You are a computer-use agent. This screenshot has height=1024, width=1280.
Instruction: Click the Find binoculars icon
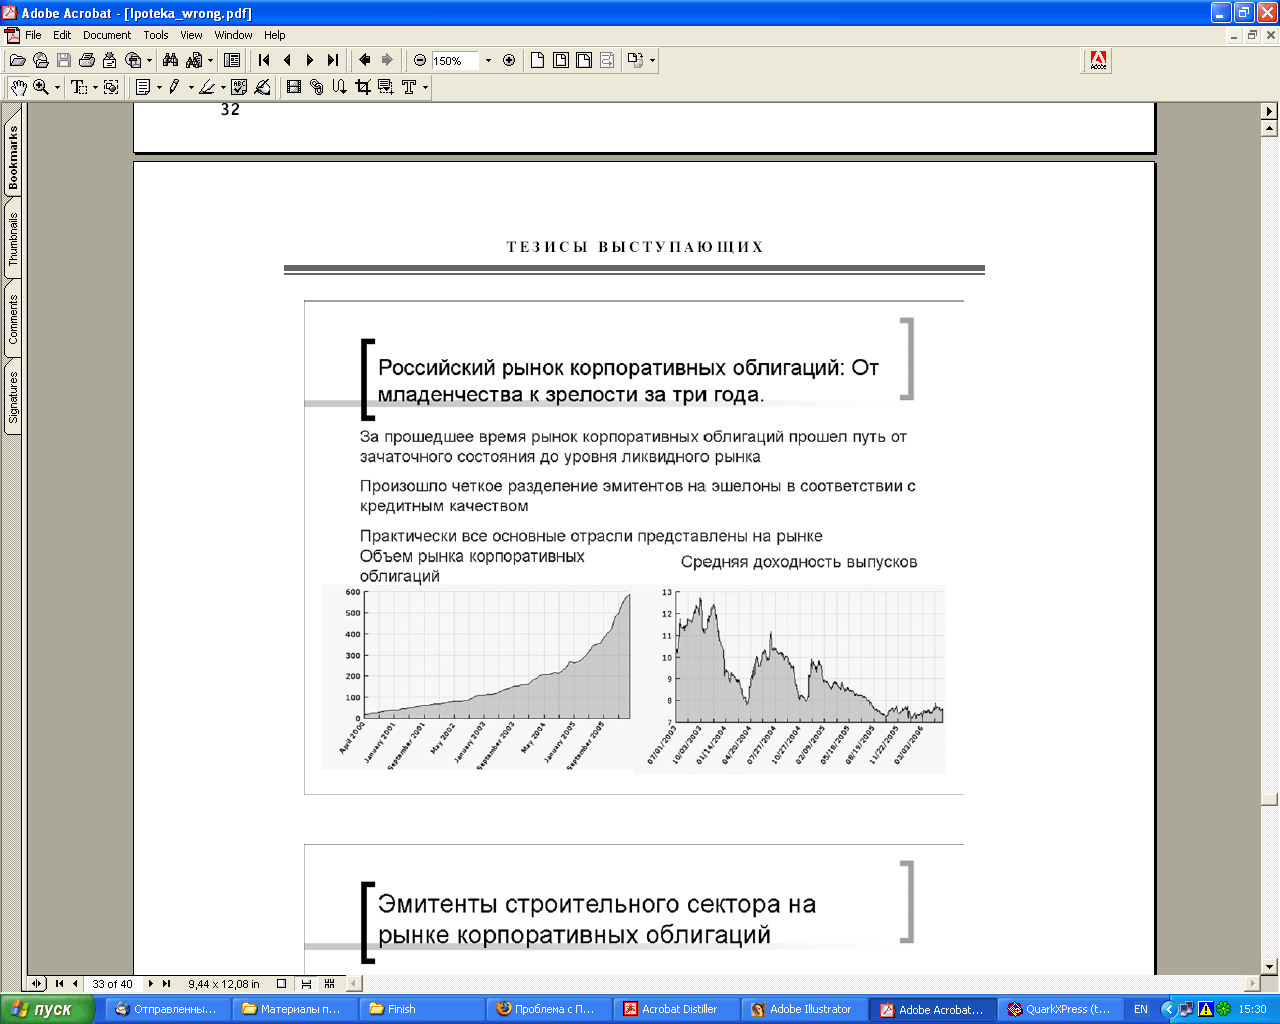(170, 60)
